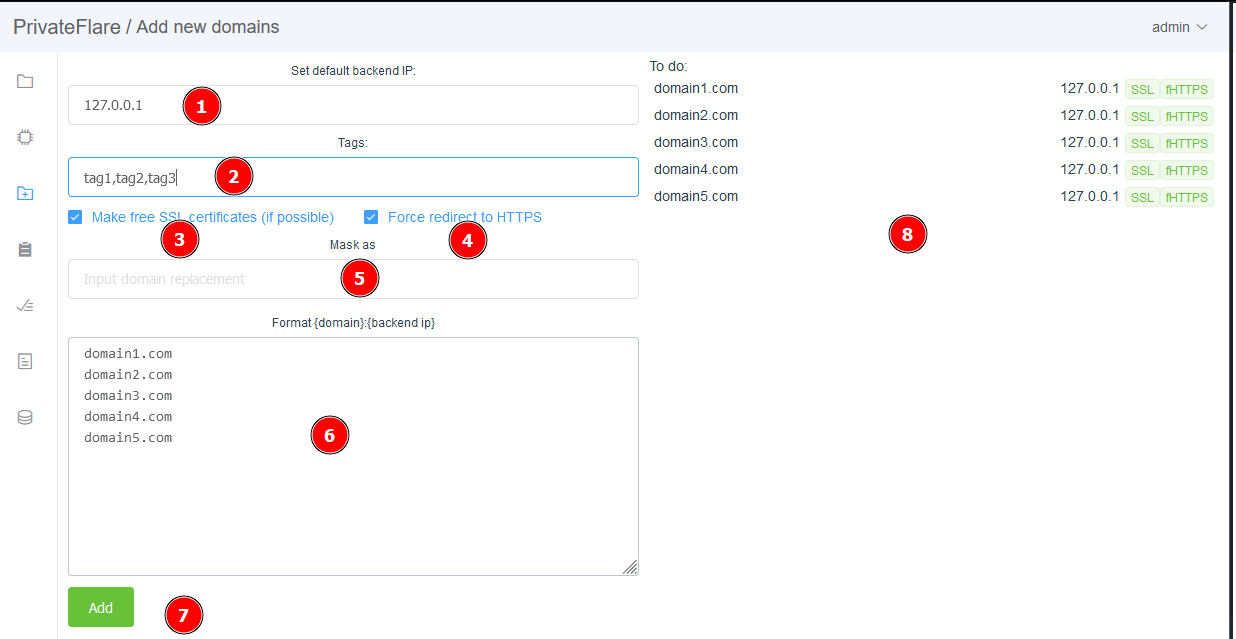Click the Add button

[101, 607]
